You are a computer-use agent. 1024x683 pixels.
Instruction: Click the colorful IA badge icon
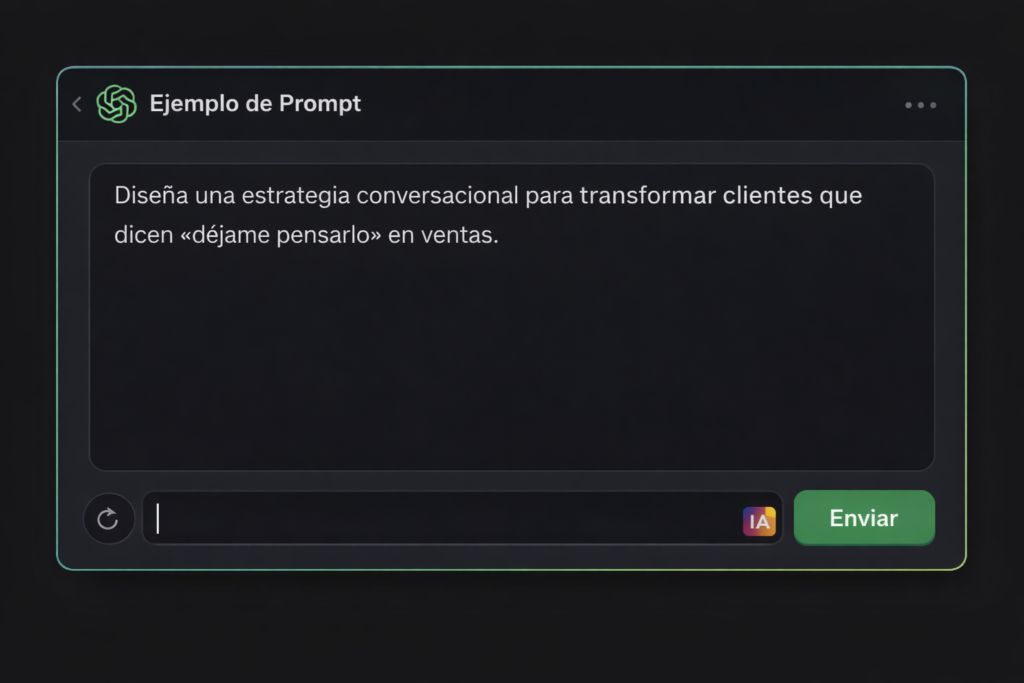pyautogui.click(x=759, y=521)
